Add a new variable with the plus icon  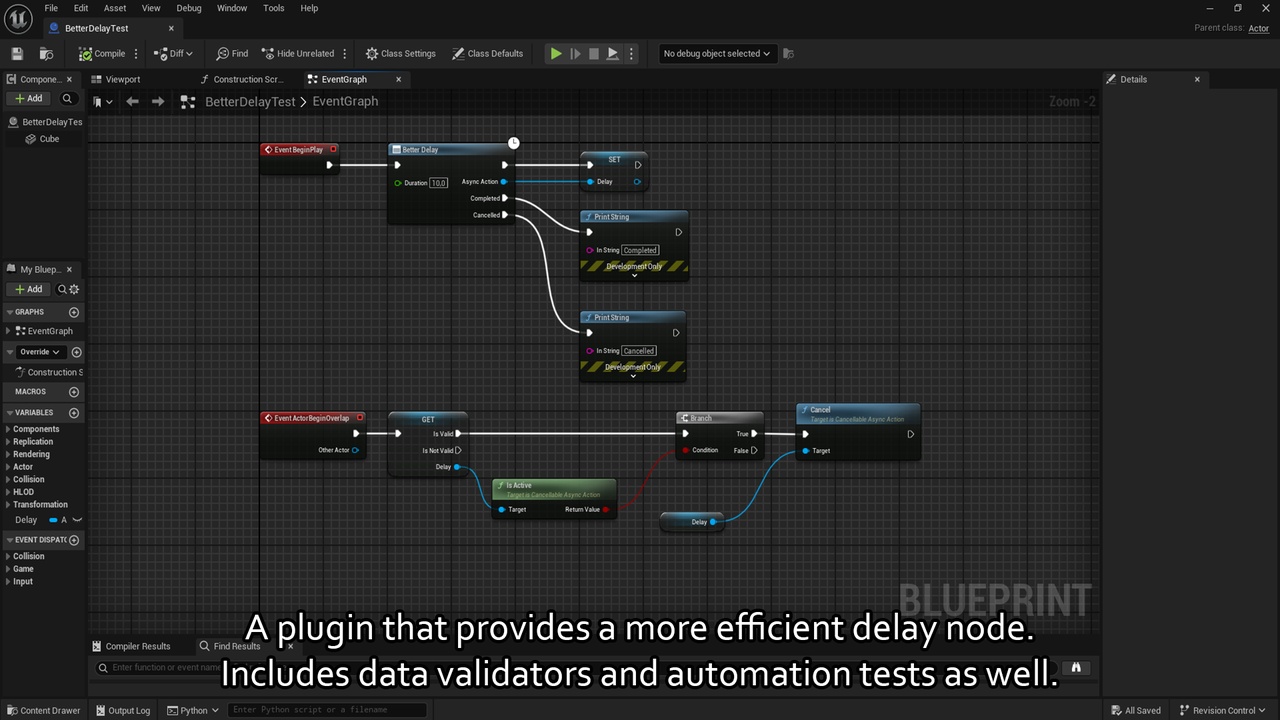pyautogui.click(x=74, y=413)
